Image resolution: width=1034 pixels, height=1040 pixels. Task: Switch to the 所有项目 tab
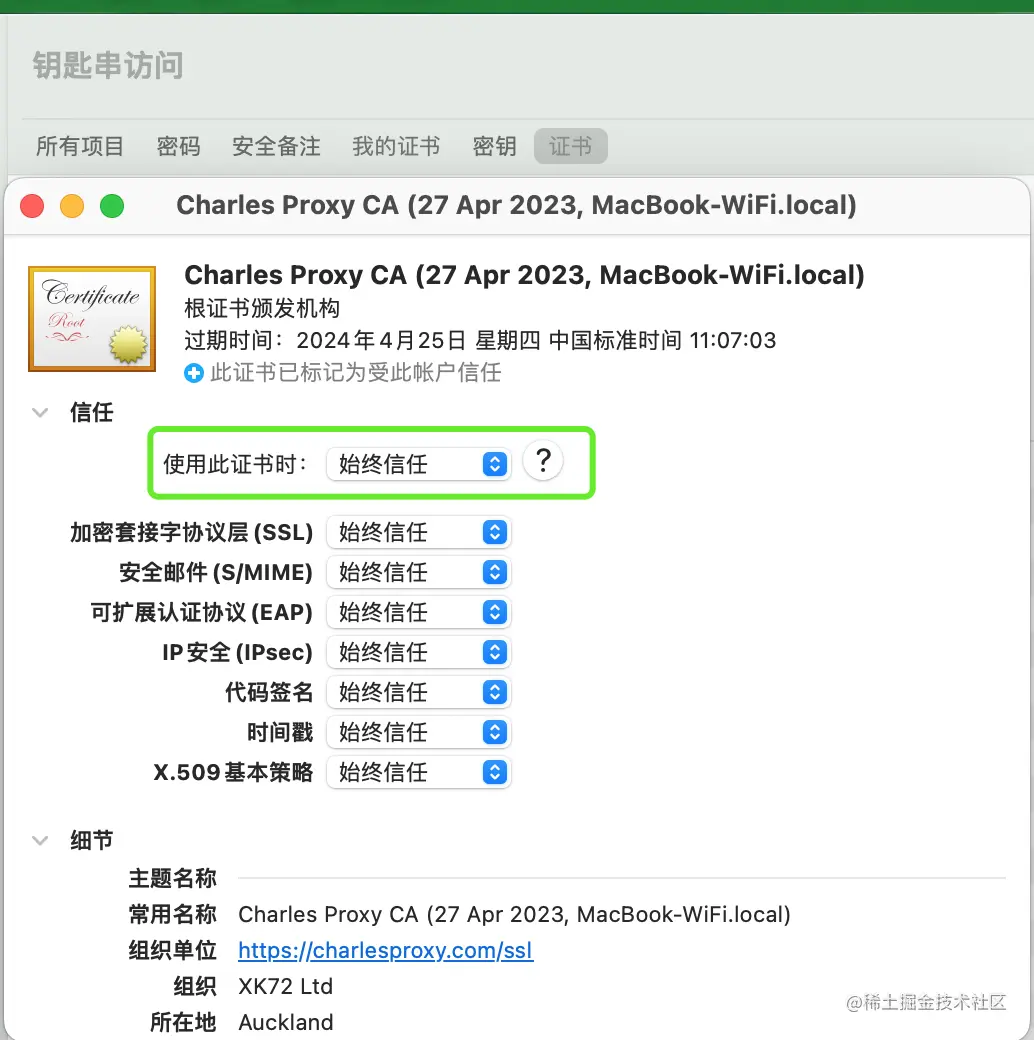coord(80,146)
